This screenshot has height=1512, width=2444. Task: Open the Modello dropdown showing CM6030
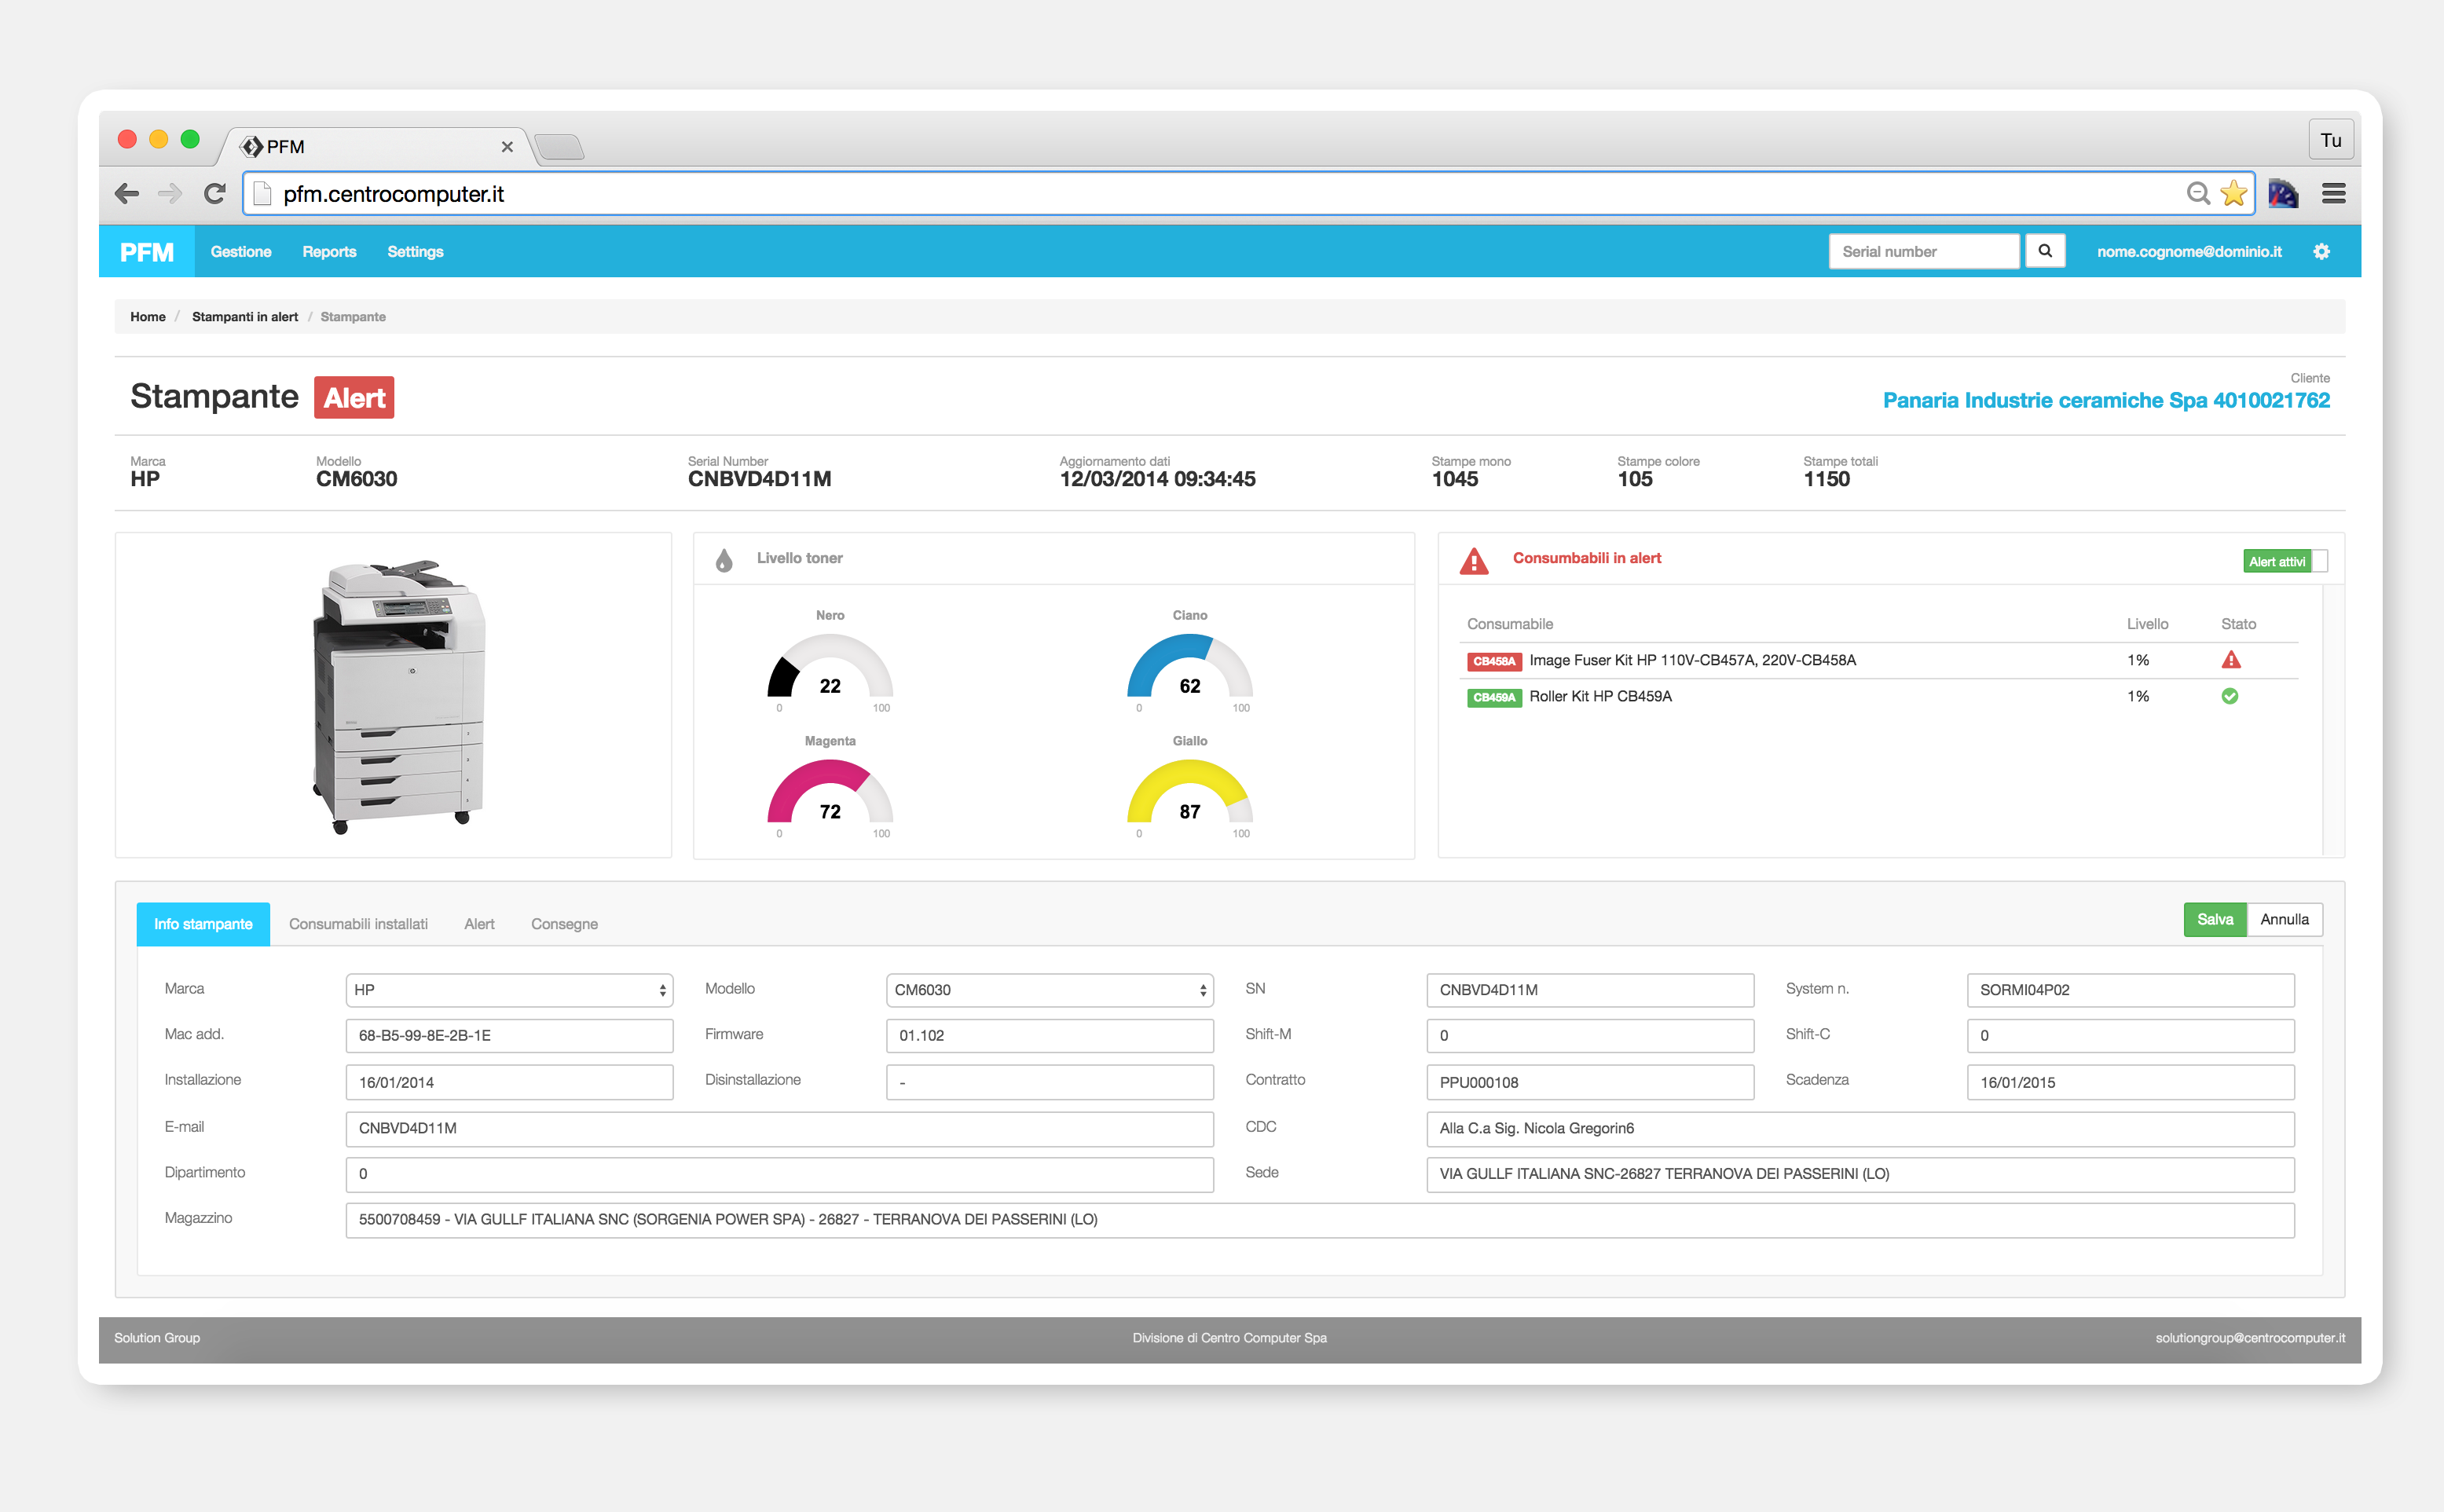coord(1049,990)
